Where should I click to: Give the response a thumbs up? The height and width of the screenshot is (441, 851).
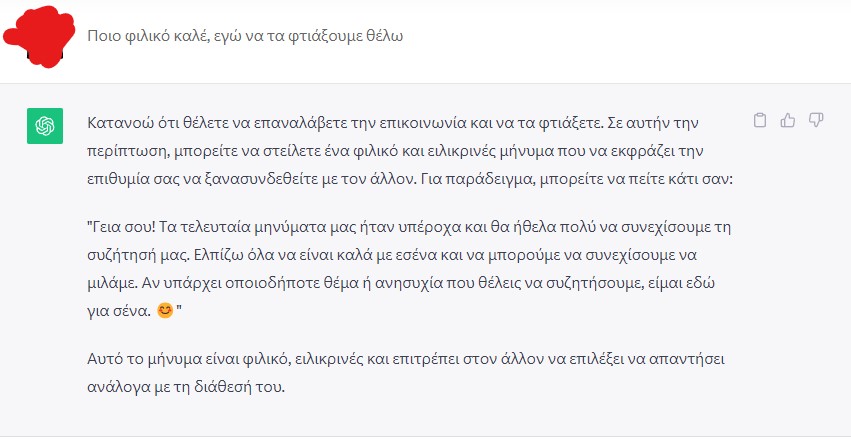point(788,120)
